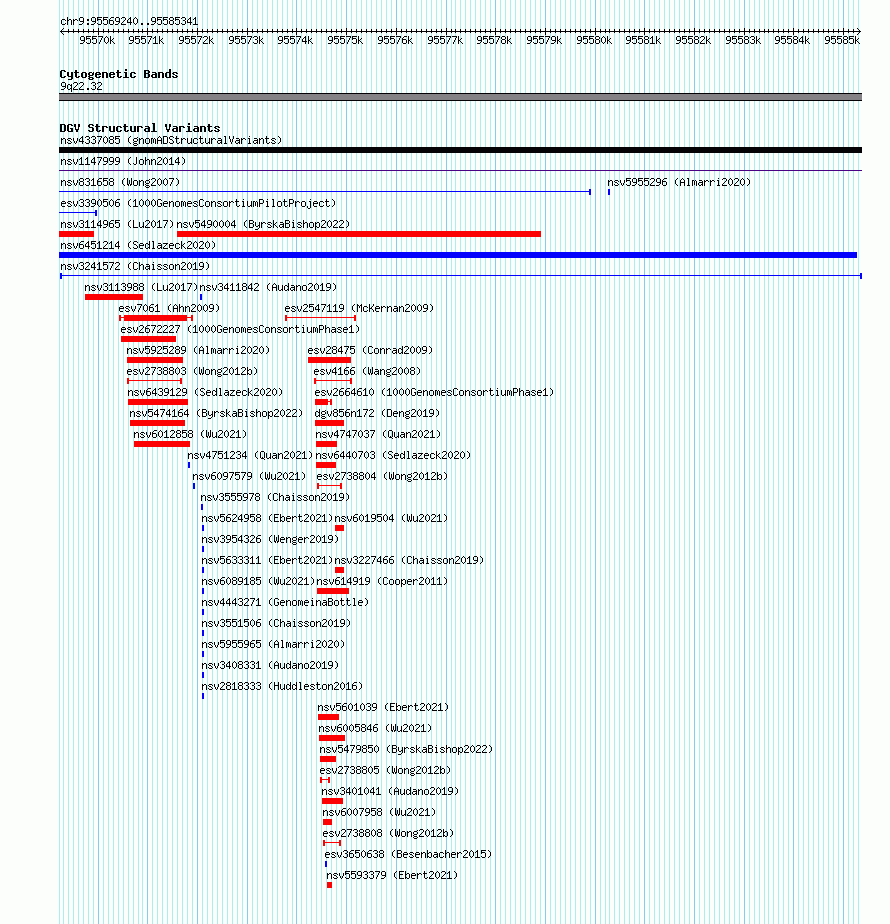Click nsv6097579 (Wu2021) label

click(x=249, y=476)
